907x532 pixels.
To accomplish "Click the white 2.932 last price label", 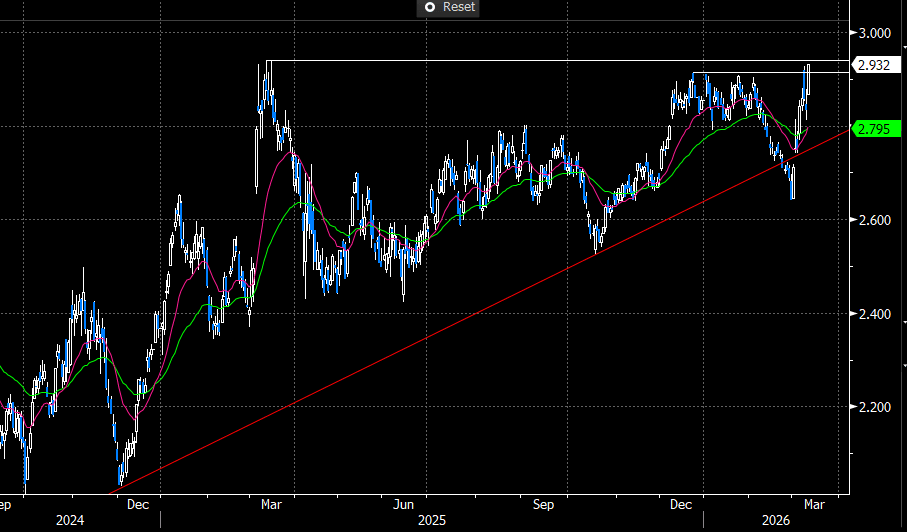I will [877, 65].
